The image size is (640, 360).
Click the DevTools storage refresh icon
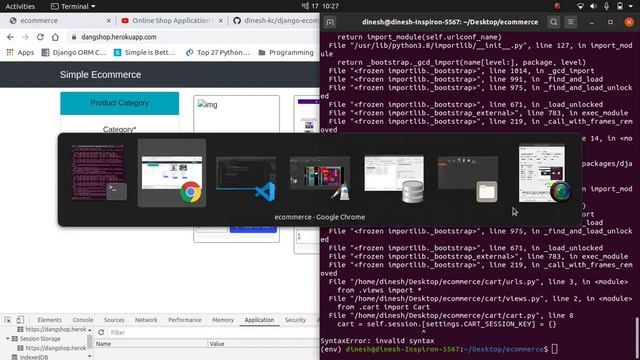pyautogui.click(x=101, y=332)
